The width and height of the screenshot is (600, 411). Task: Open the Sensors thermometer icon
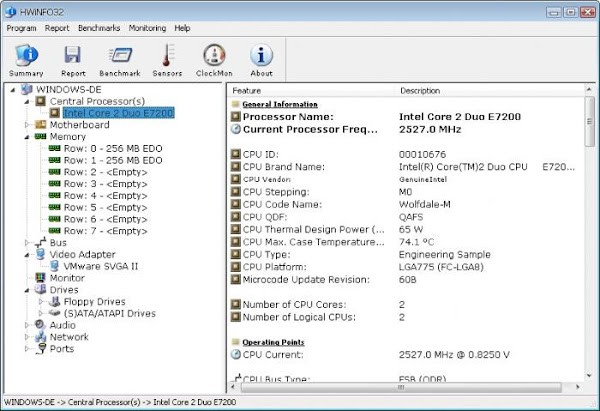(167, 55)
